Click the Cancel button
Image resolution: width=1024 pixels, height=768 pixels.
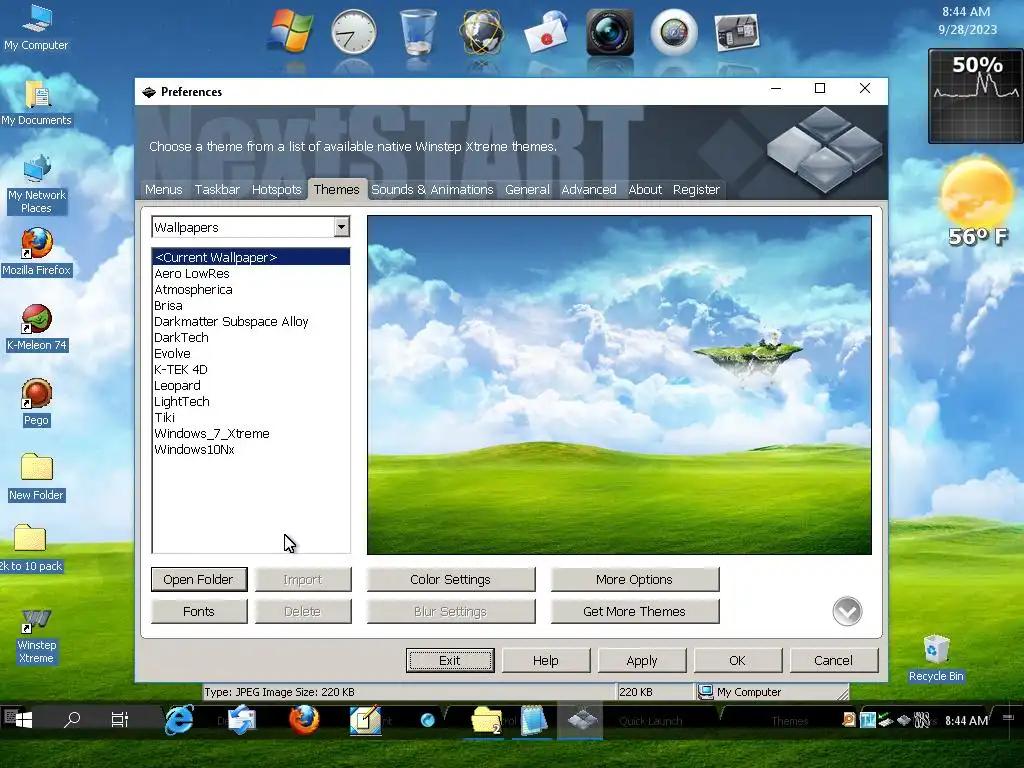pyautogui.click(x=834, y=660)
